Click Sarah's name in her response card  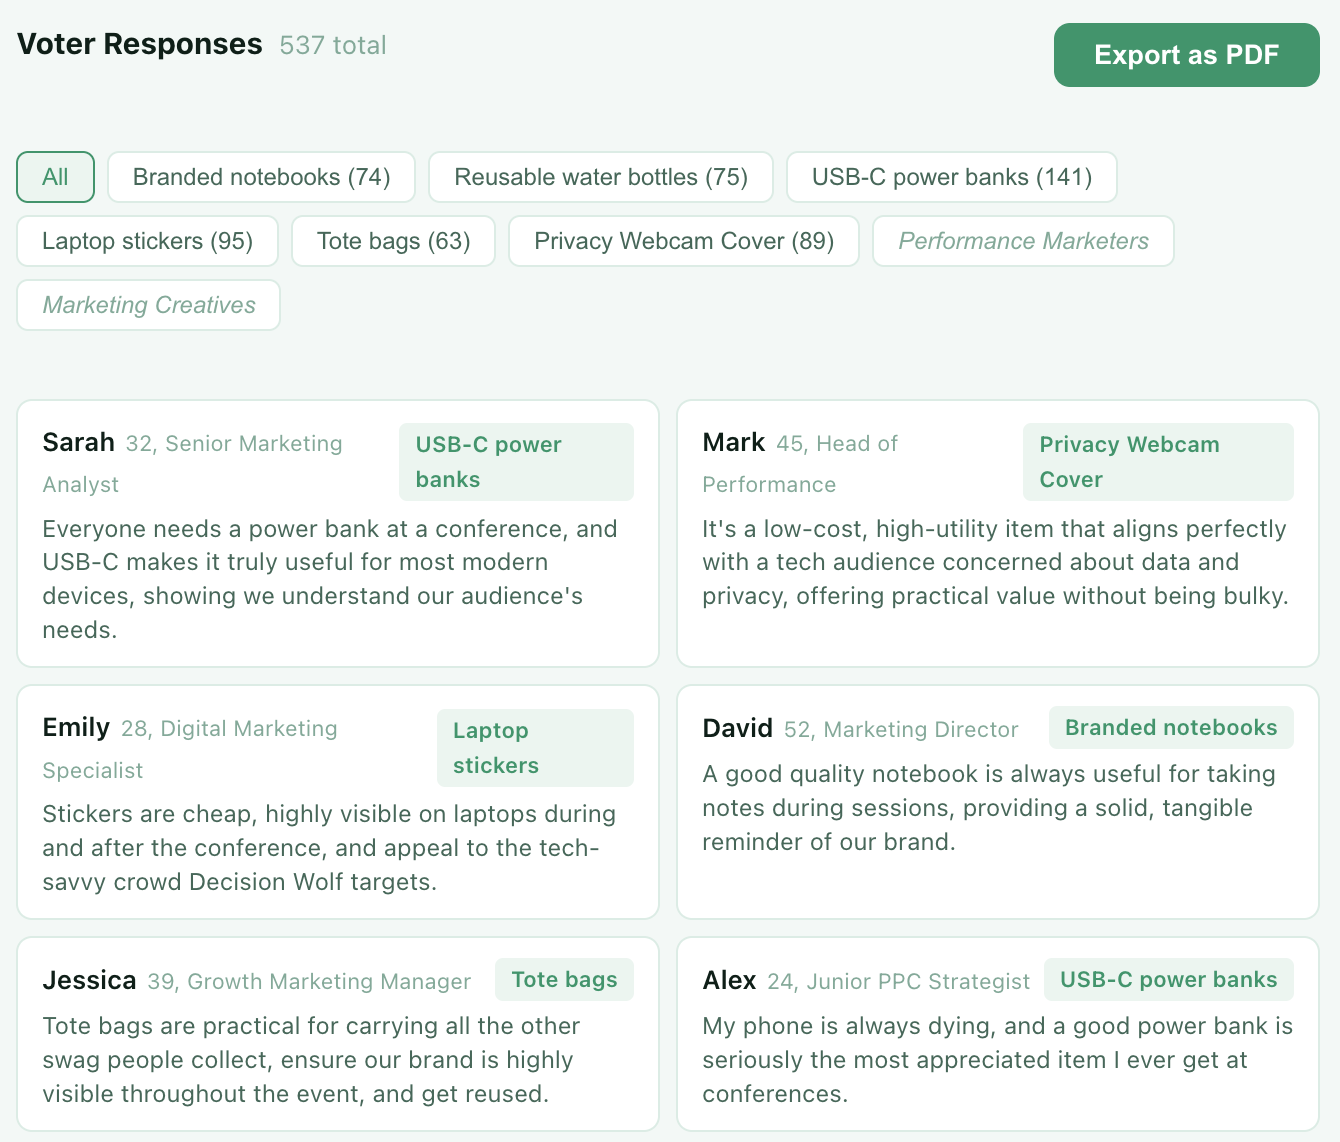[x=78, y=442]
